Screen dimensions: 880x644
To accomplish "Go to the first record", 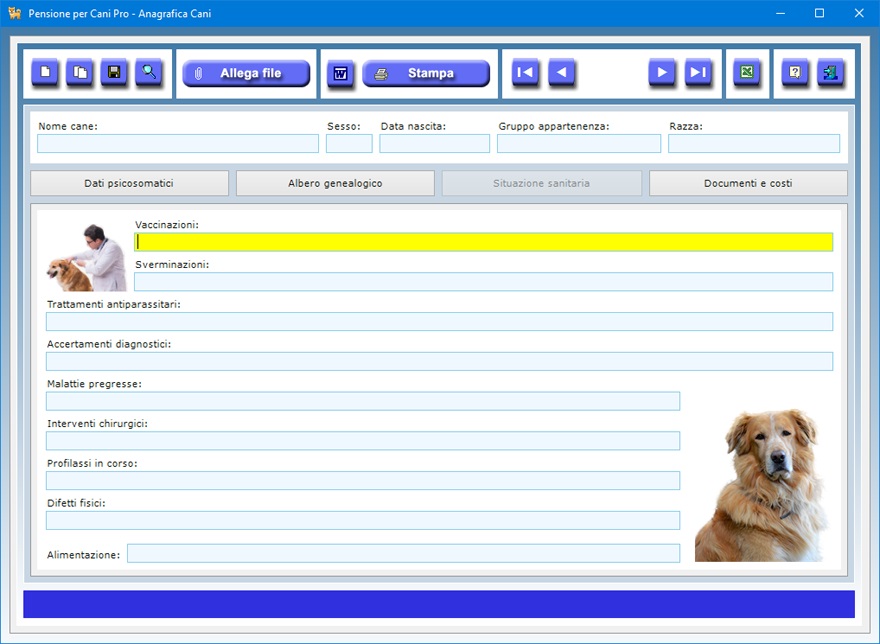I will point(525,72).
